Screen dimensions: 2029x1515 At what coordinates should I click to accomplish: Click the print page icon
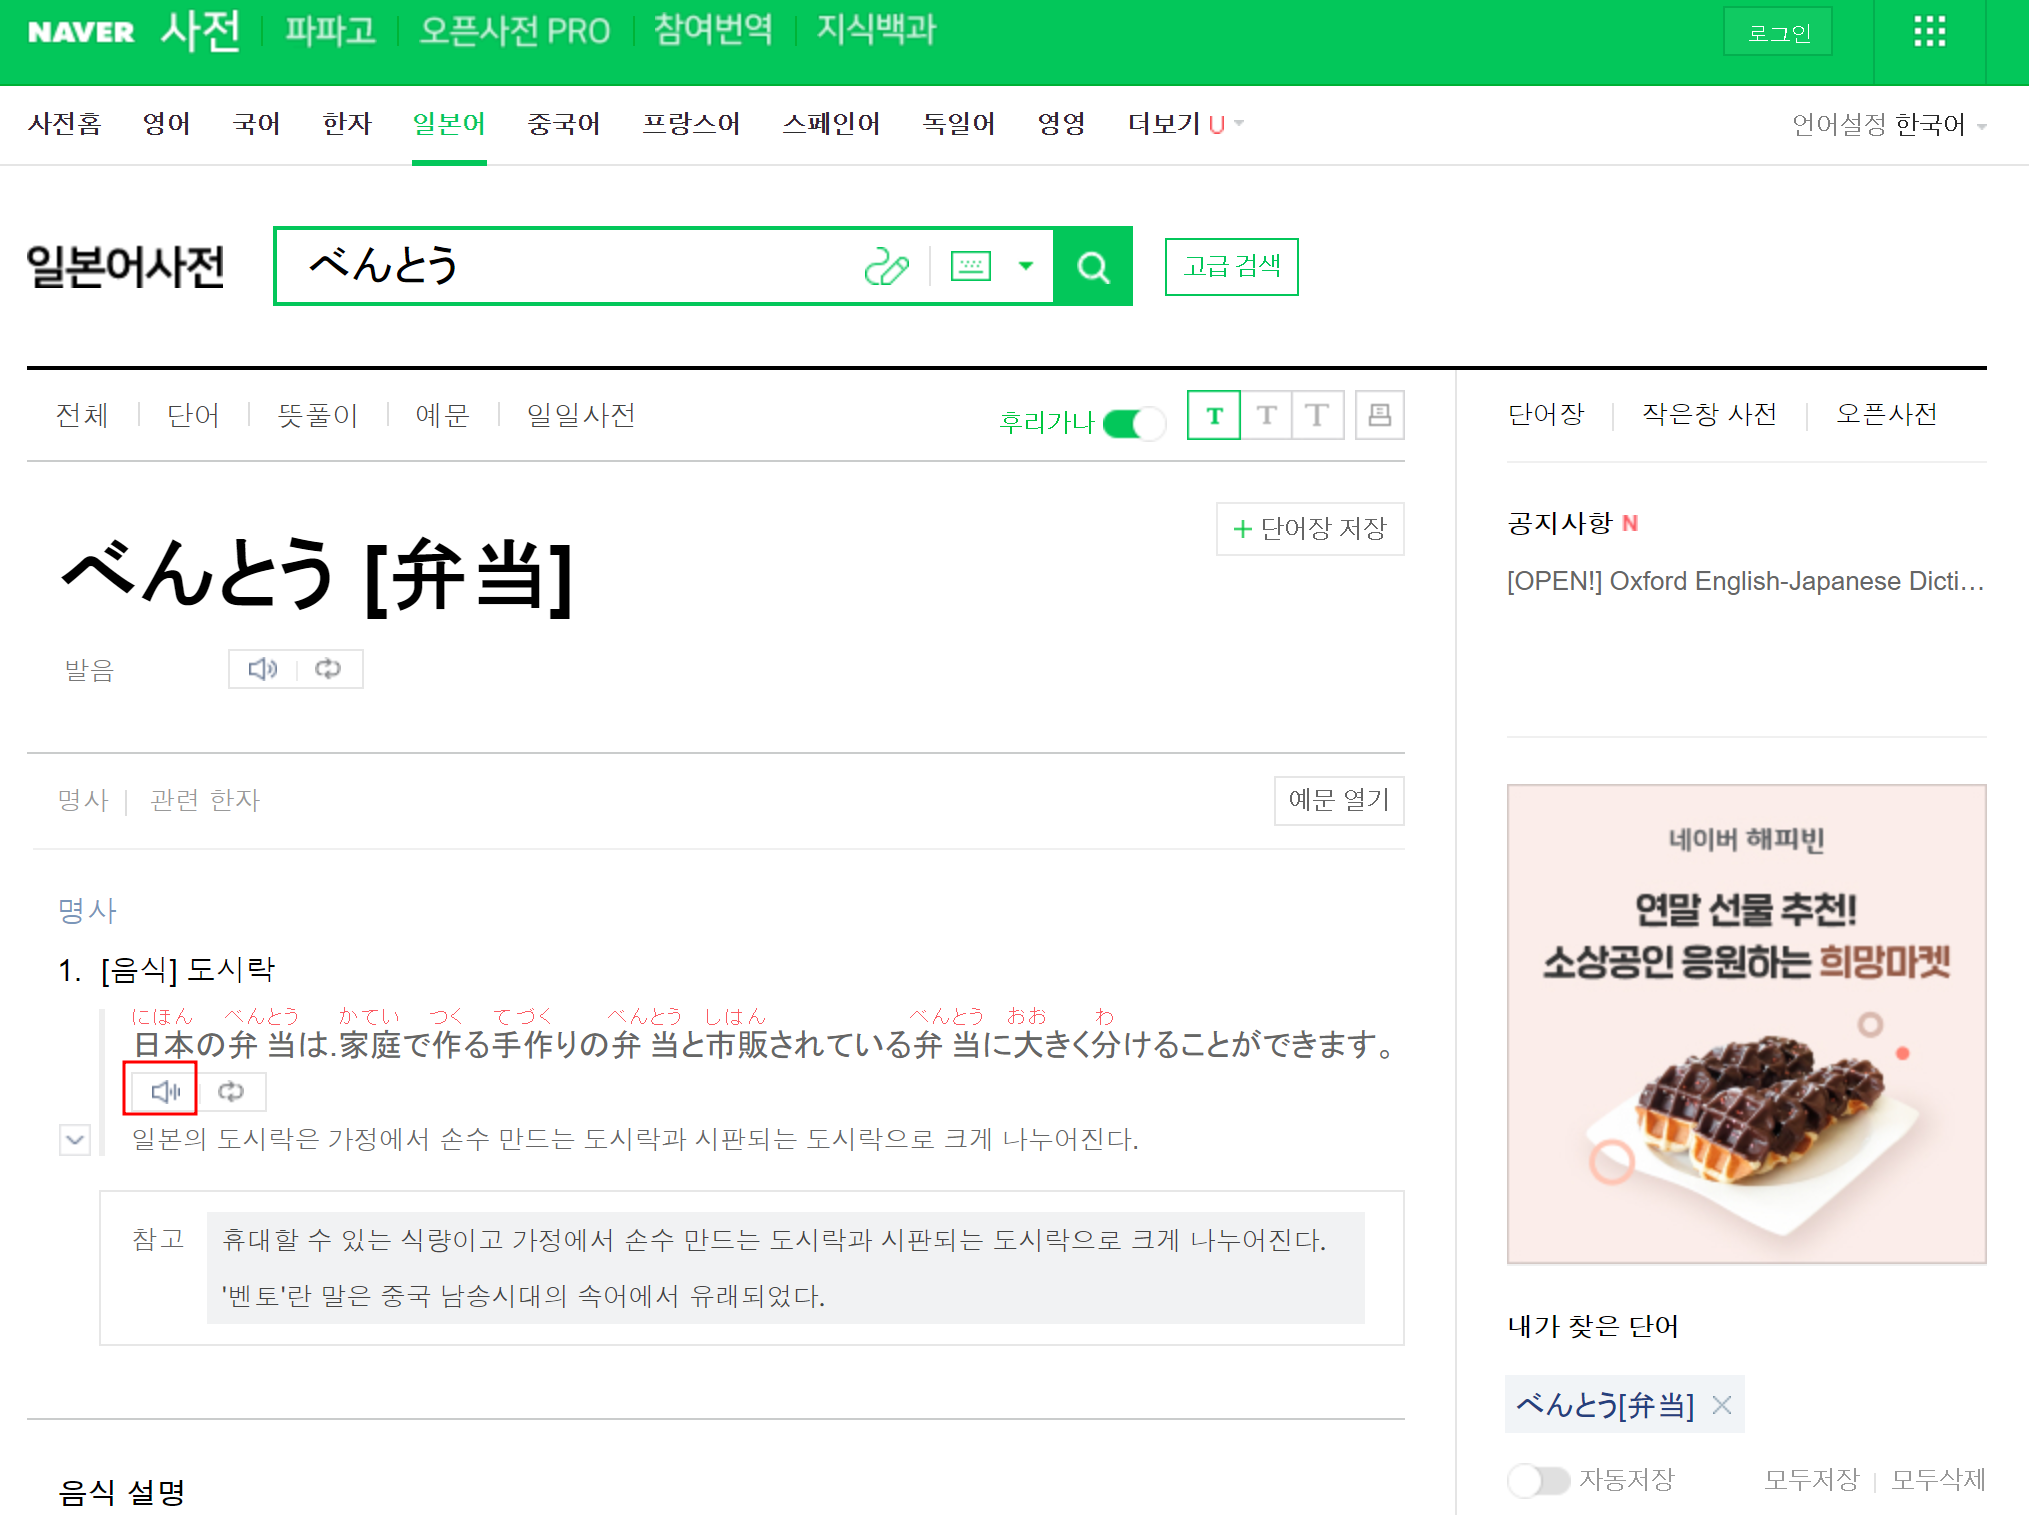[x=1379, y=415]
